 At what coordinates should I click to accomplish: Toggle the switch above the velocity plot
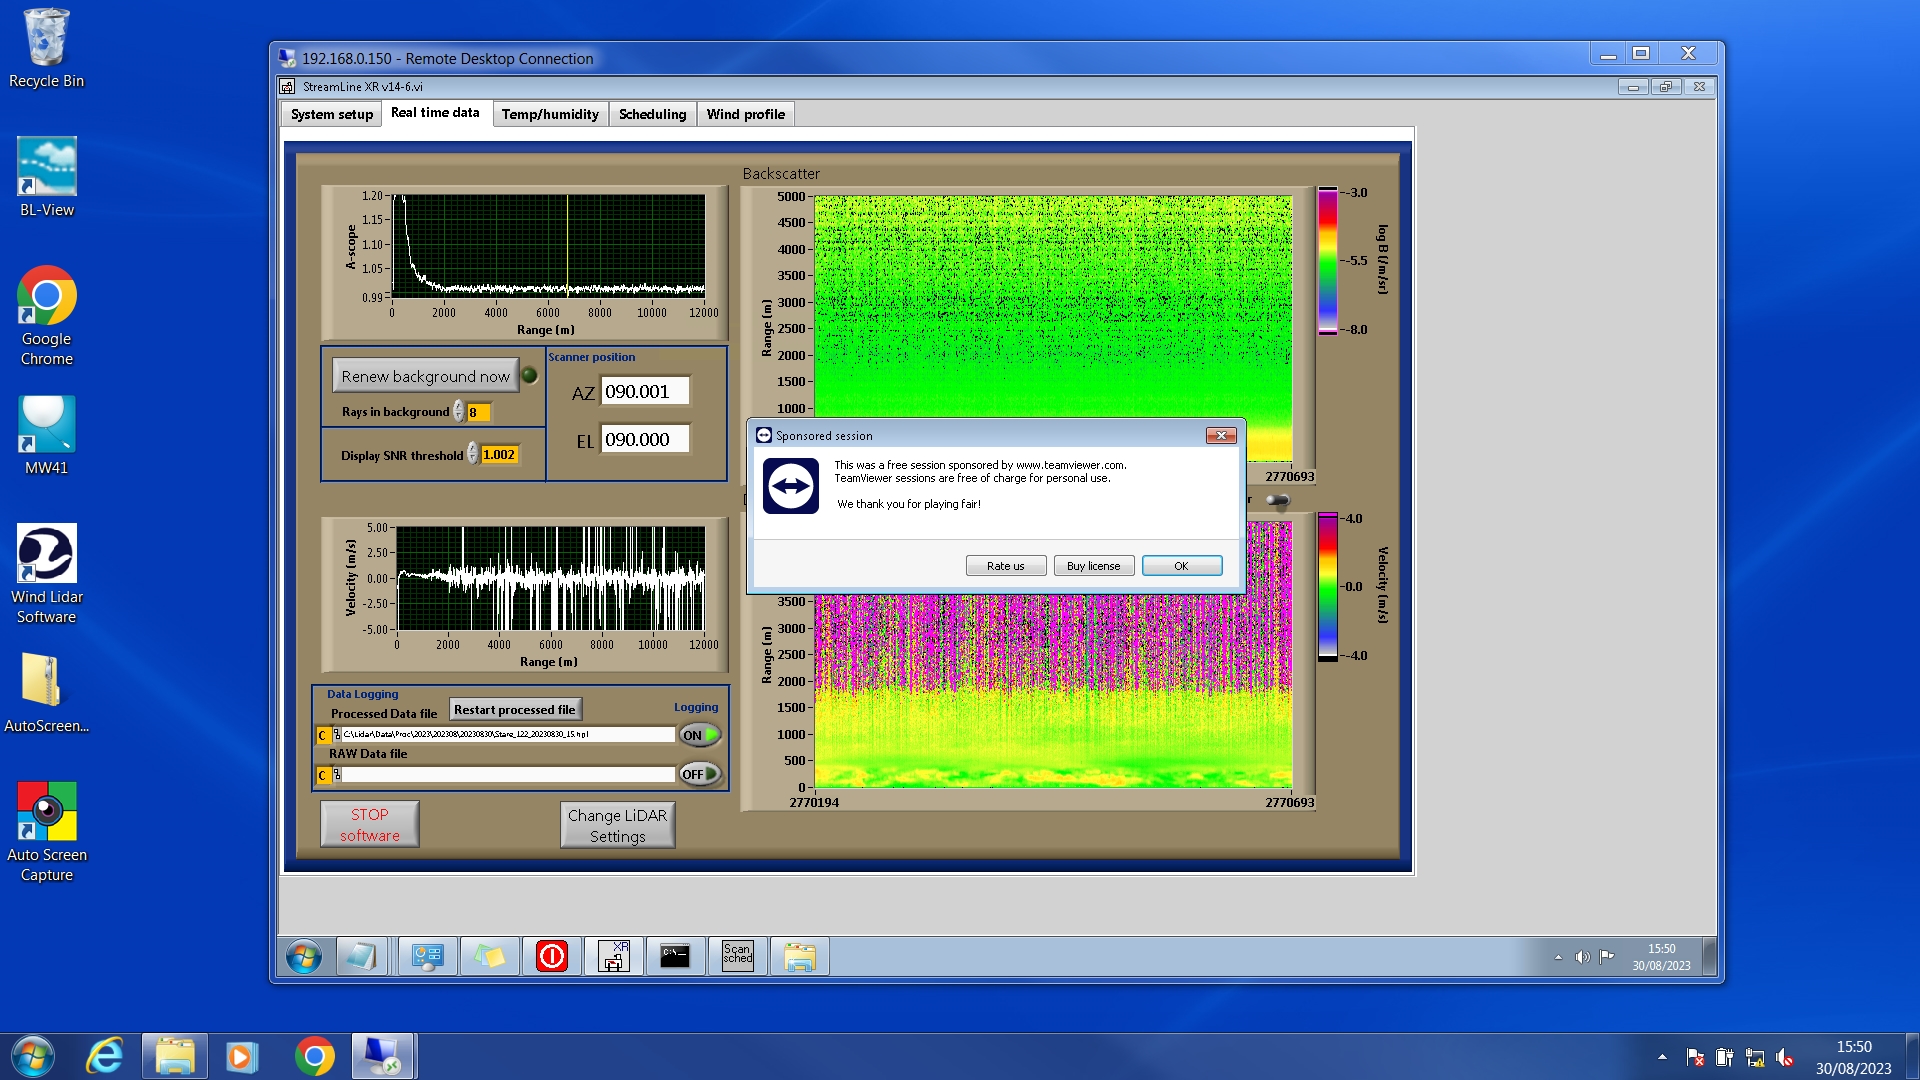[x=1278, y=500]
